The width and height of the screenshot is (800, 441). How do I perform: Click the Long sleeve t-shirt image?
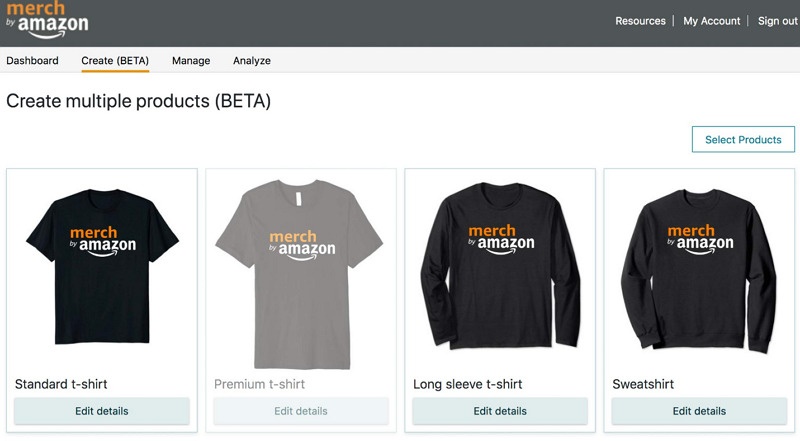[500, 266]
